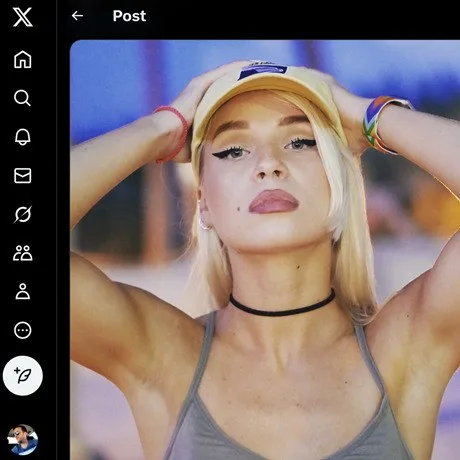This screenshot has width=460, height=460.
Task: Open the post's photo in full view
Action: coord(265,250)
